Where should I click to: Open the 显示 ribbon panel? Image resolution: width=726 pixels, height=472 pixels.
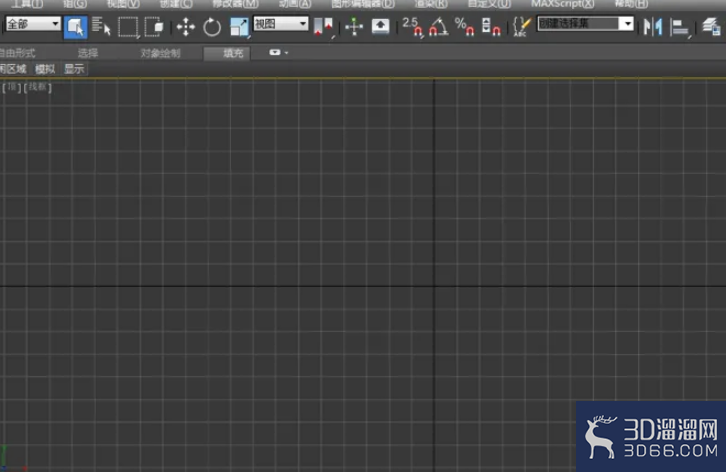click(x=74, y=69)
